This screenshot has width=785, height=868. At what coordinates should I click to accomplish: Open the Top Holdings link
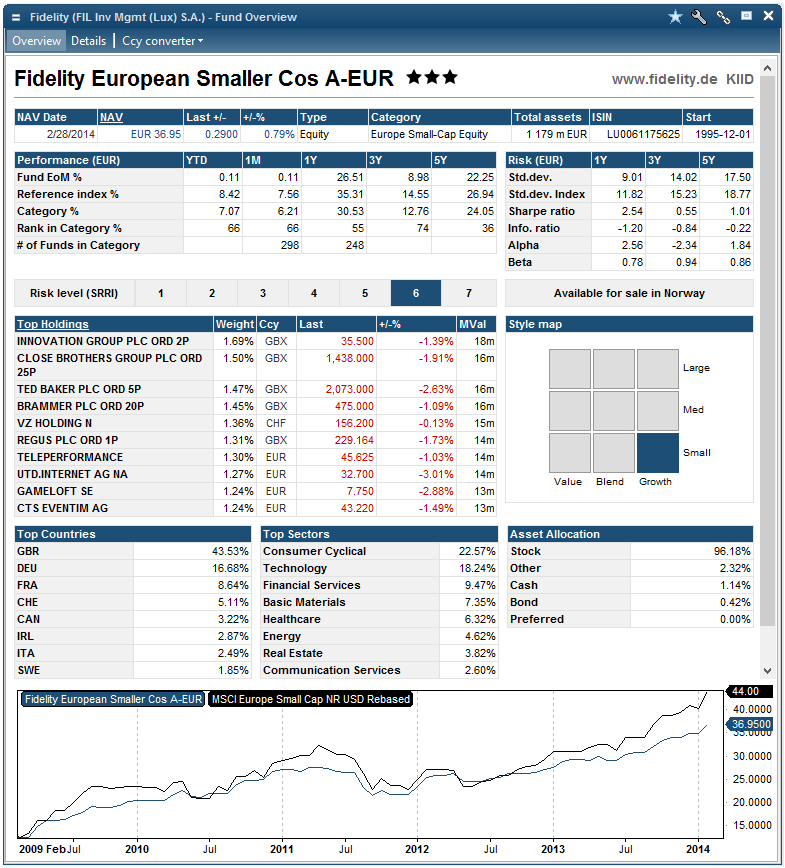point(53,324)
